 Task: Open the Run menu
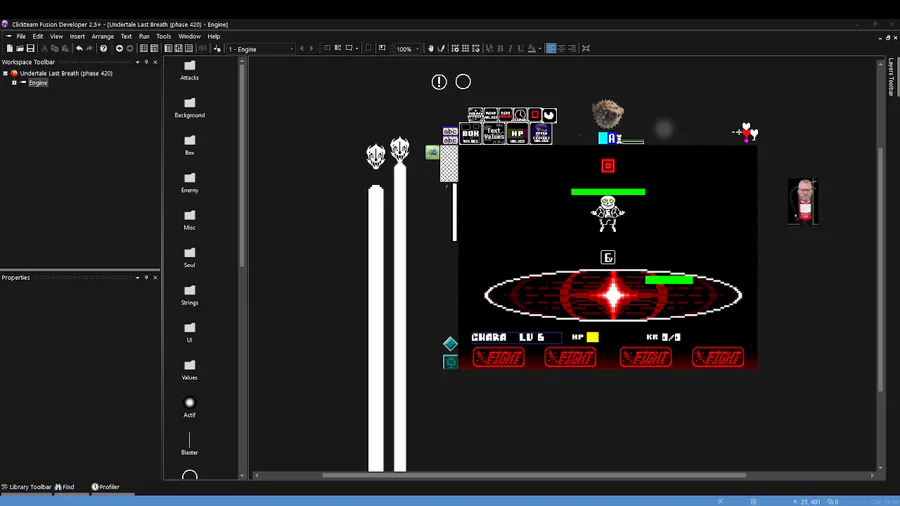144,36
